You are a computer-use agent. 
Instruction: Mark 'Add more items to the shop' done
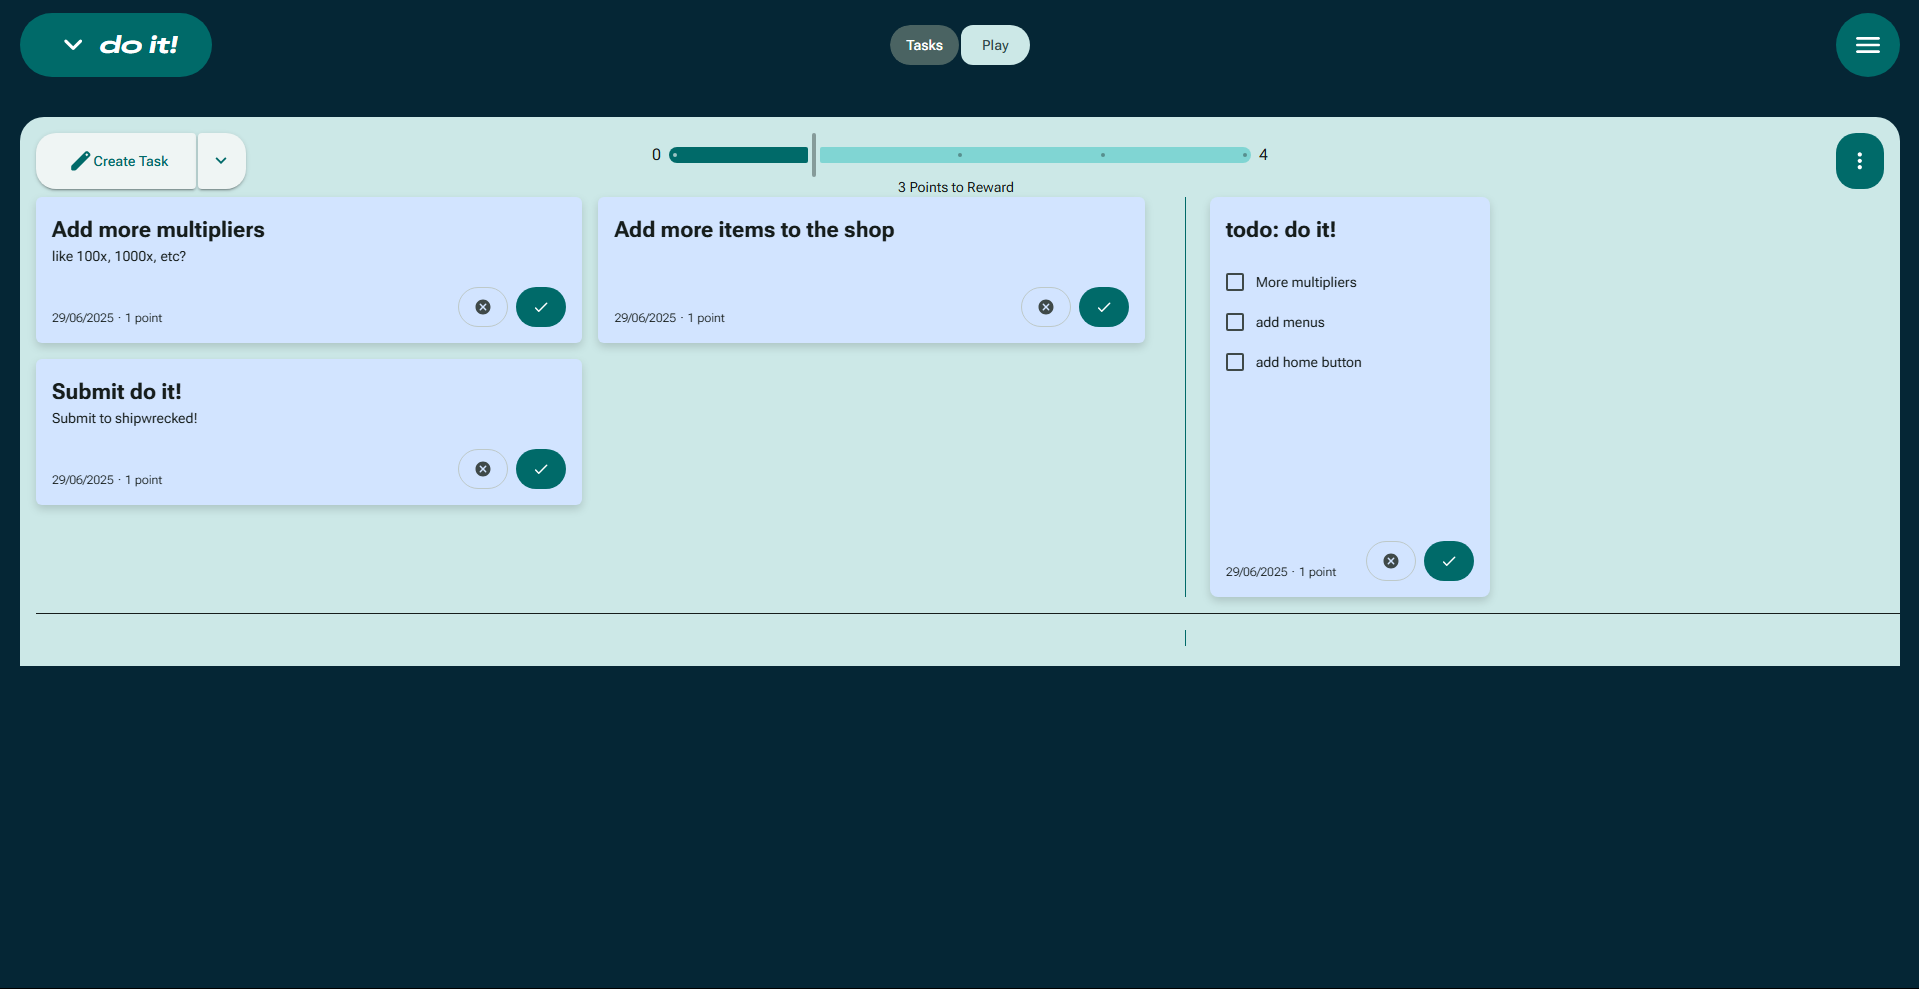[x=1103, y=307]
